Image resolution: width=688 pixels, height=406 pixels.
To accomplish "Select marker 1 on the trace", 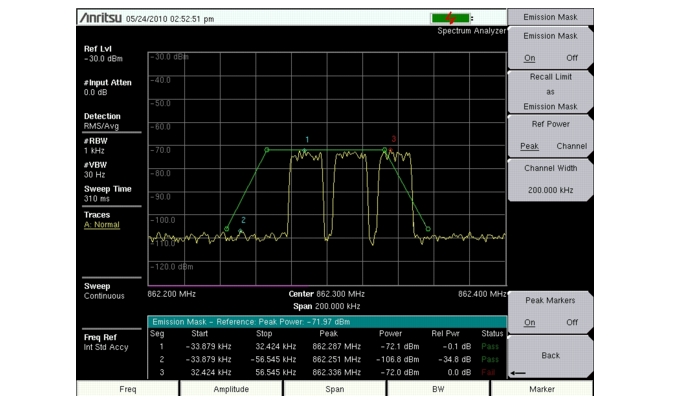I will pos(305,151).
